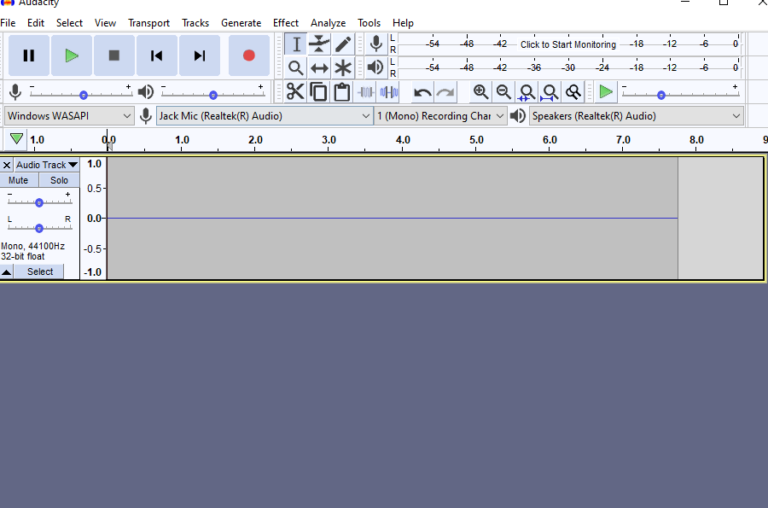768x508 pixels.
Task: Paste using the clipboard icon
Action: coord(342,92)
